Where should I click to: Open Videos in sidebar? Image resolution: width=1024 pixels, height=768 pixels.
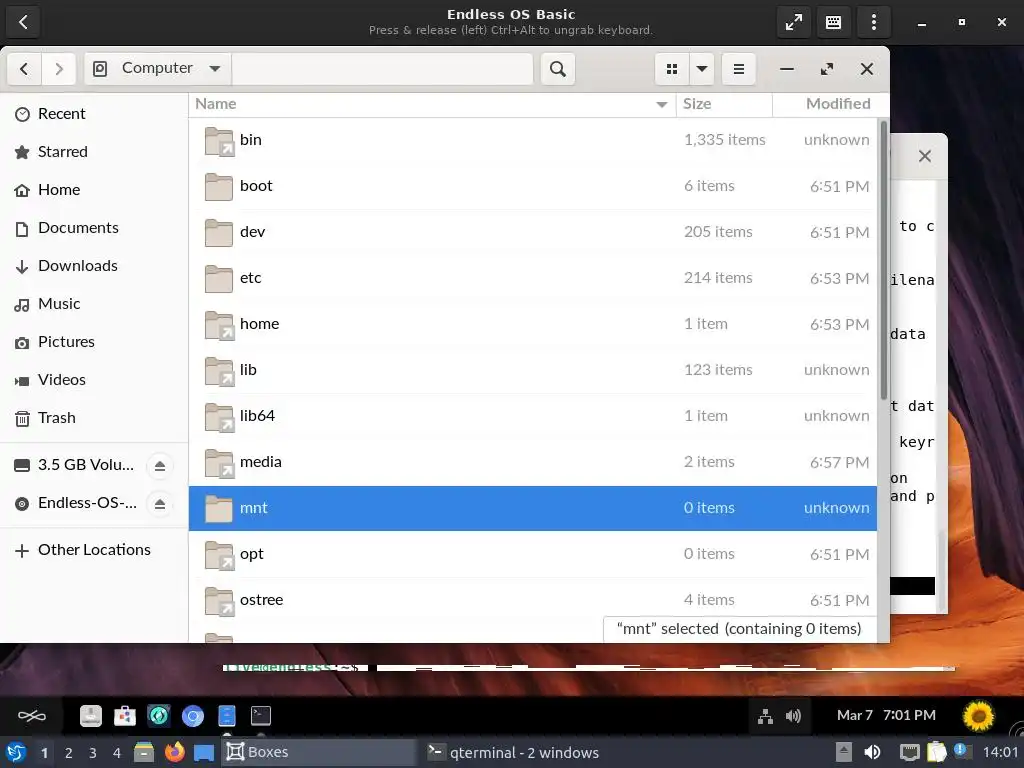click(x=94, y=379)
